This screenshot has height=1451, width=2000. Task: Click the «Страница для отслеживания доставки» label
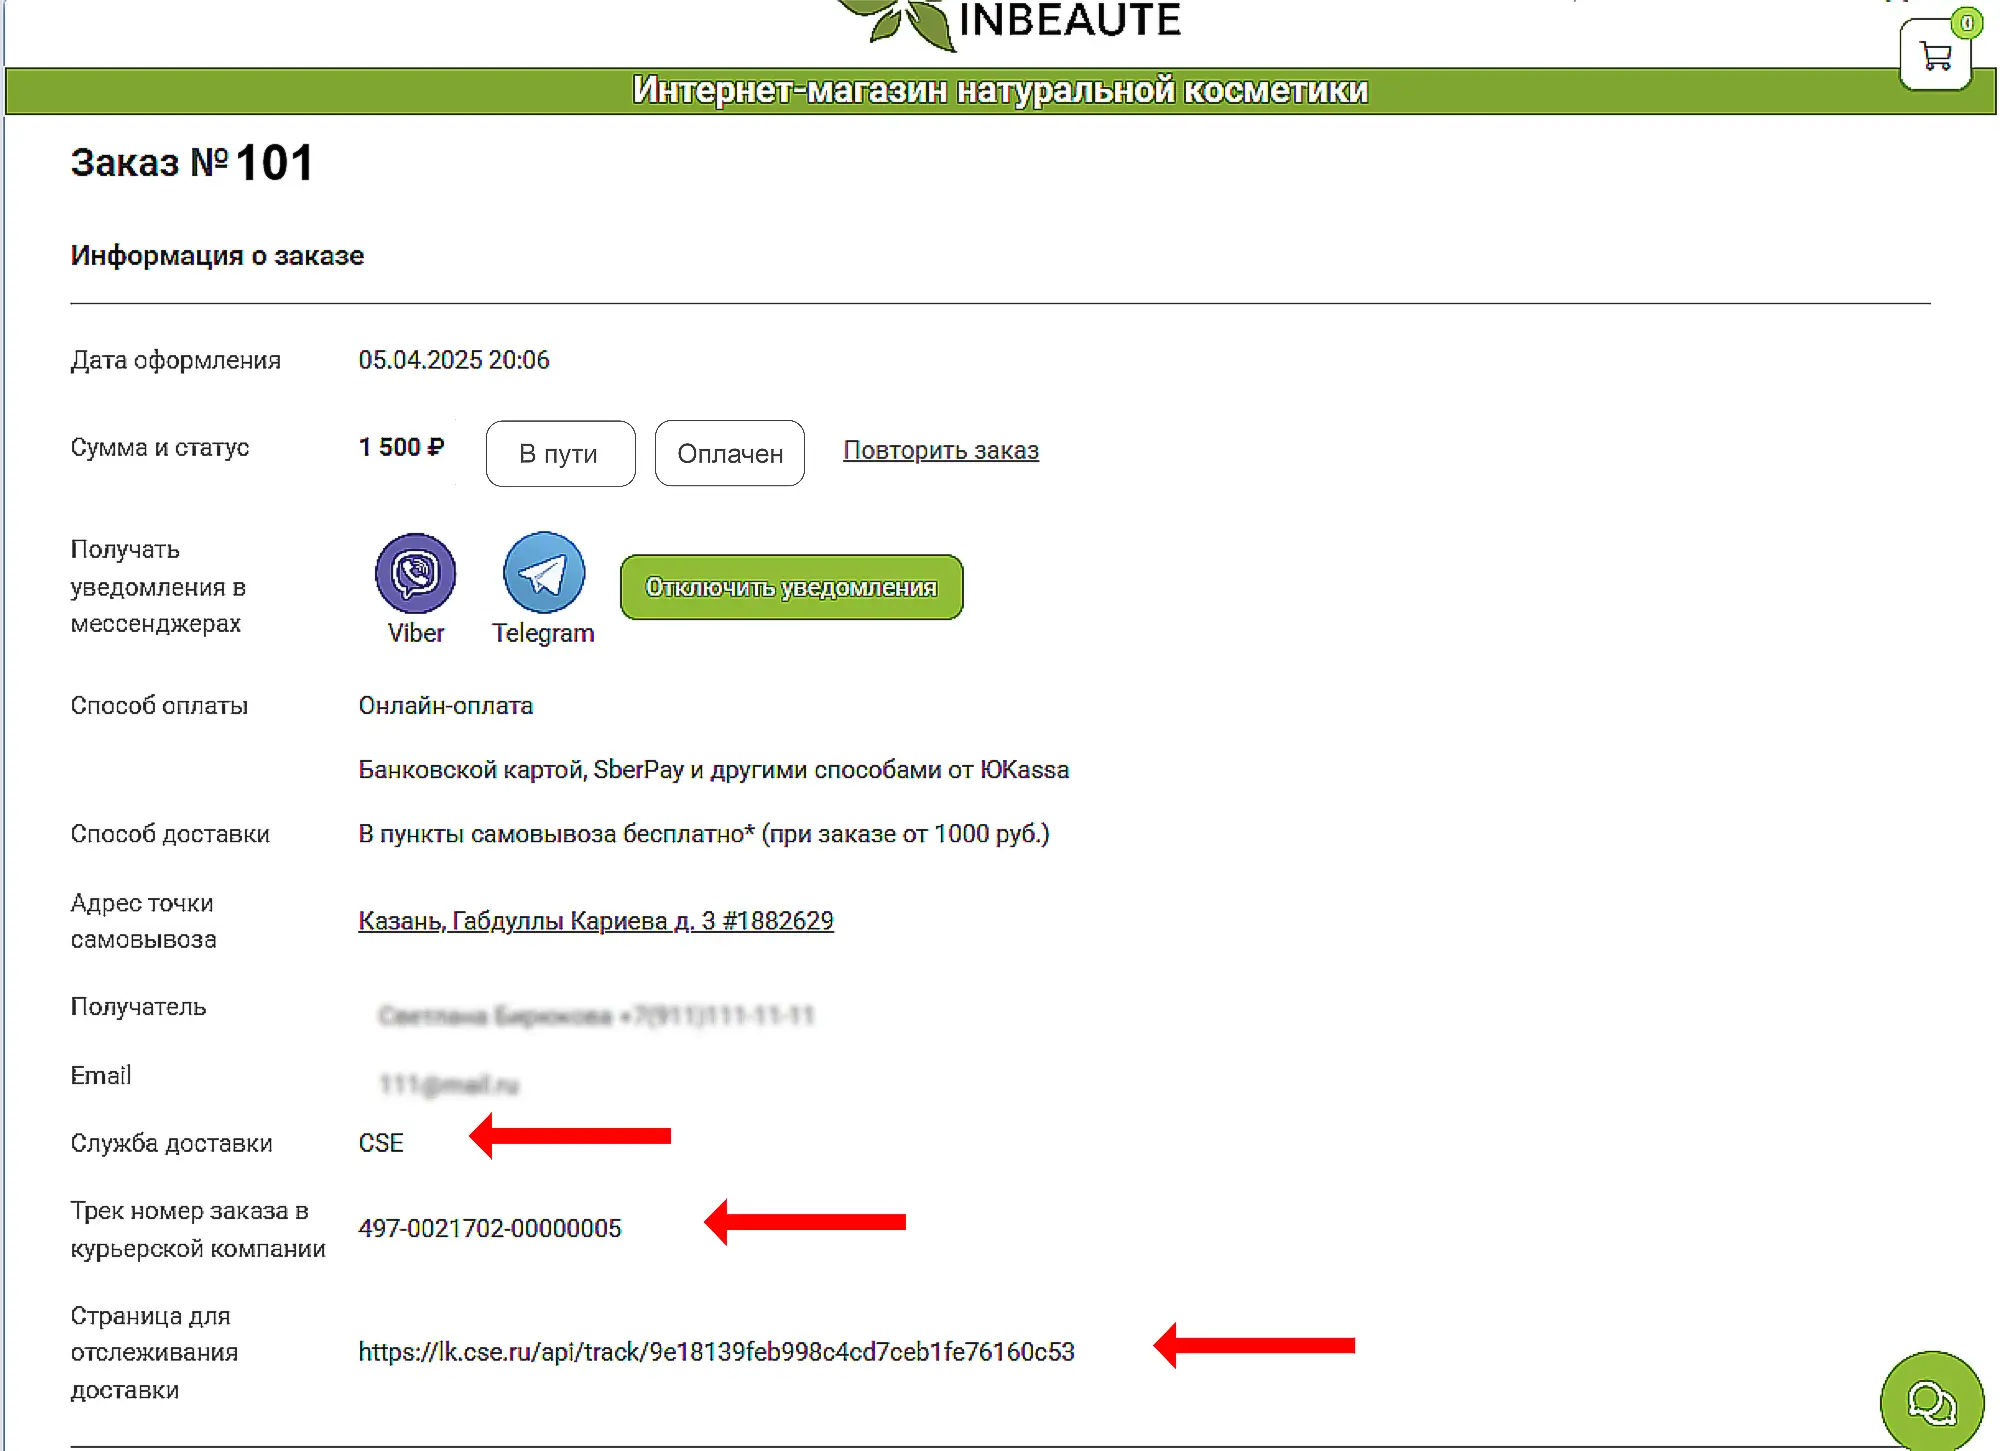click(x=154, y=1353)
